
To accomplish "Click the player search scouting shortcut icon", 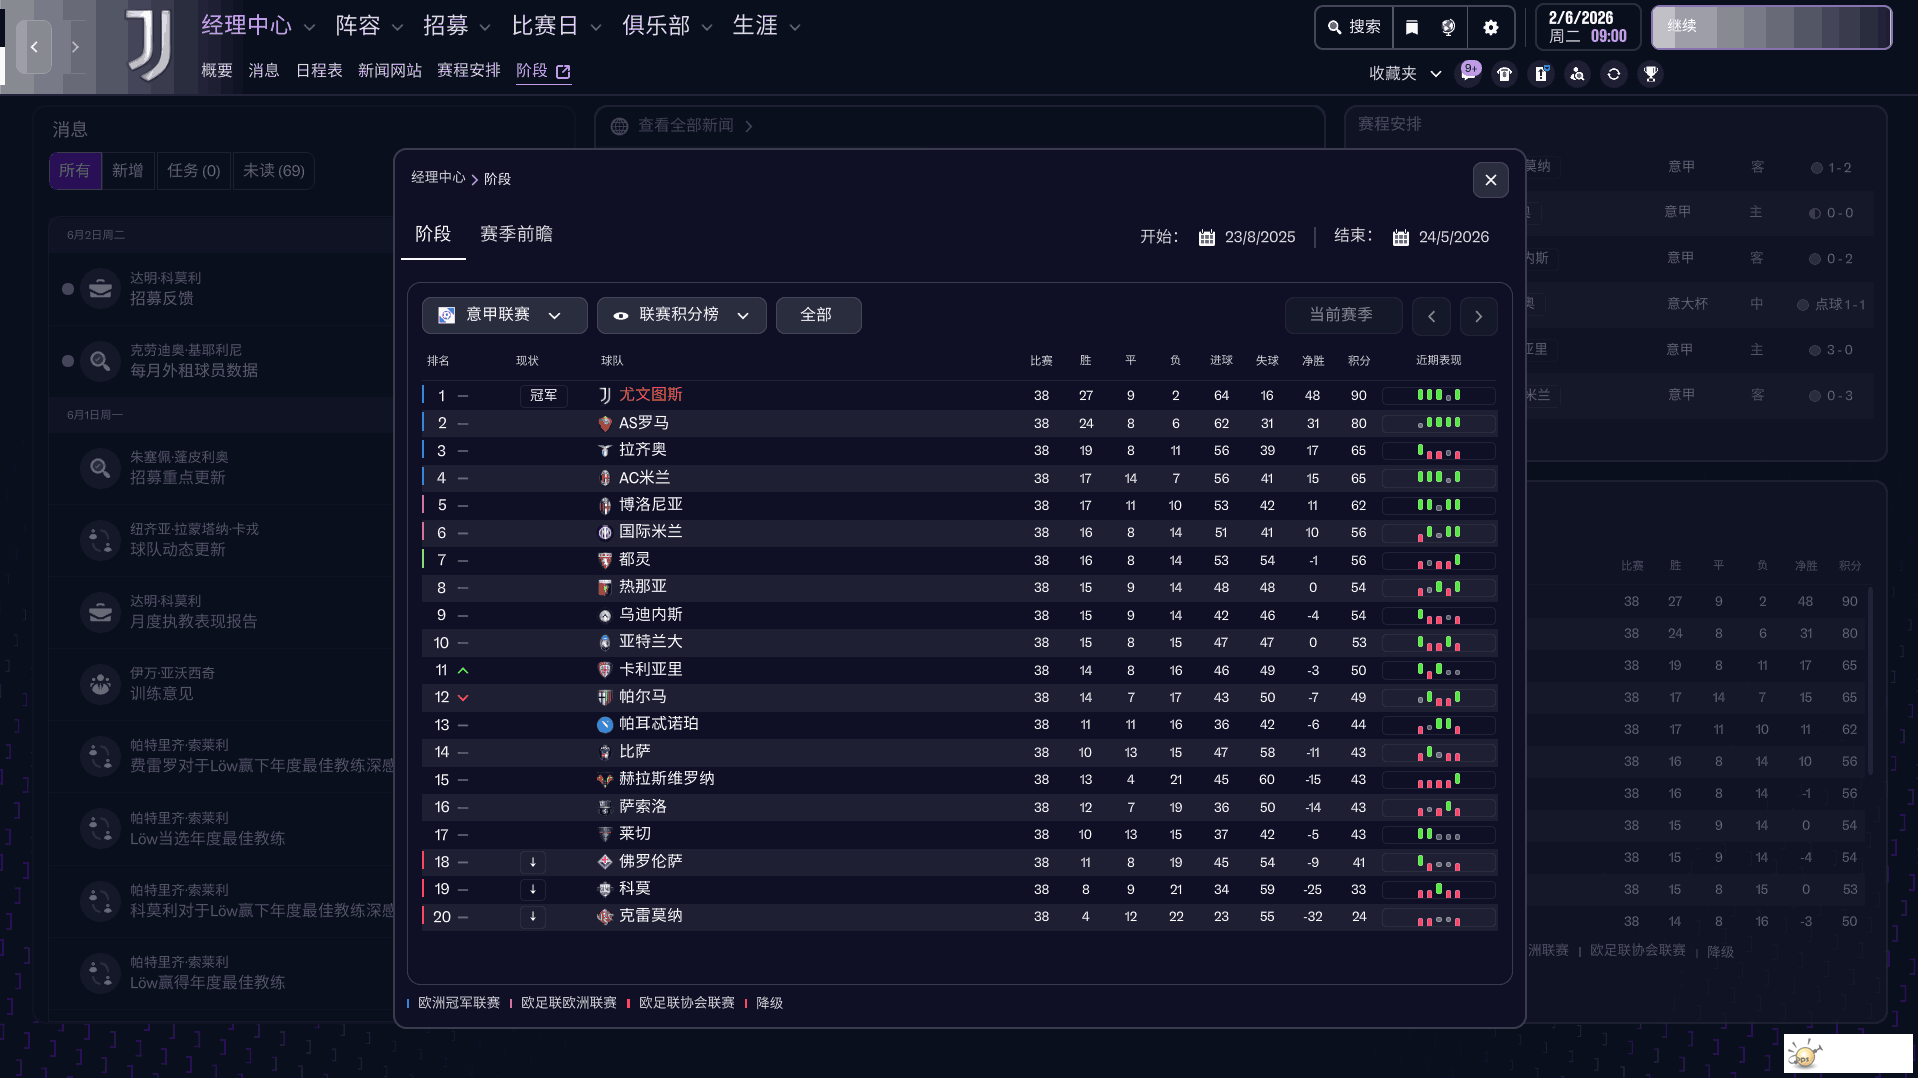I will click(1577, 74).
